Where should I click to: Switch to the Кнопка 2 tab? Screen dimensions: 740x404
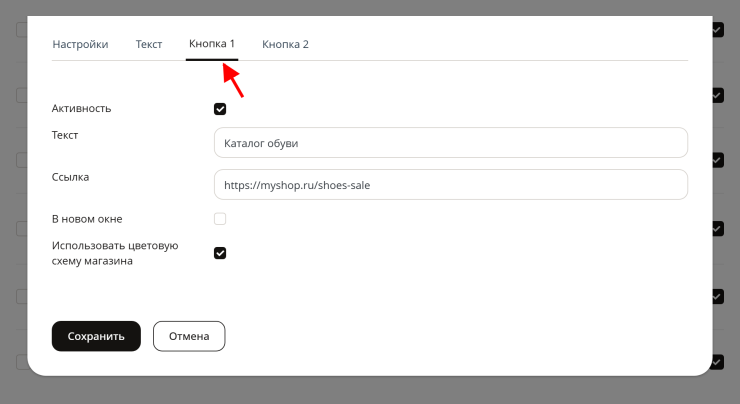[285, 44]
